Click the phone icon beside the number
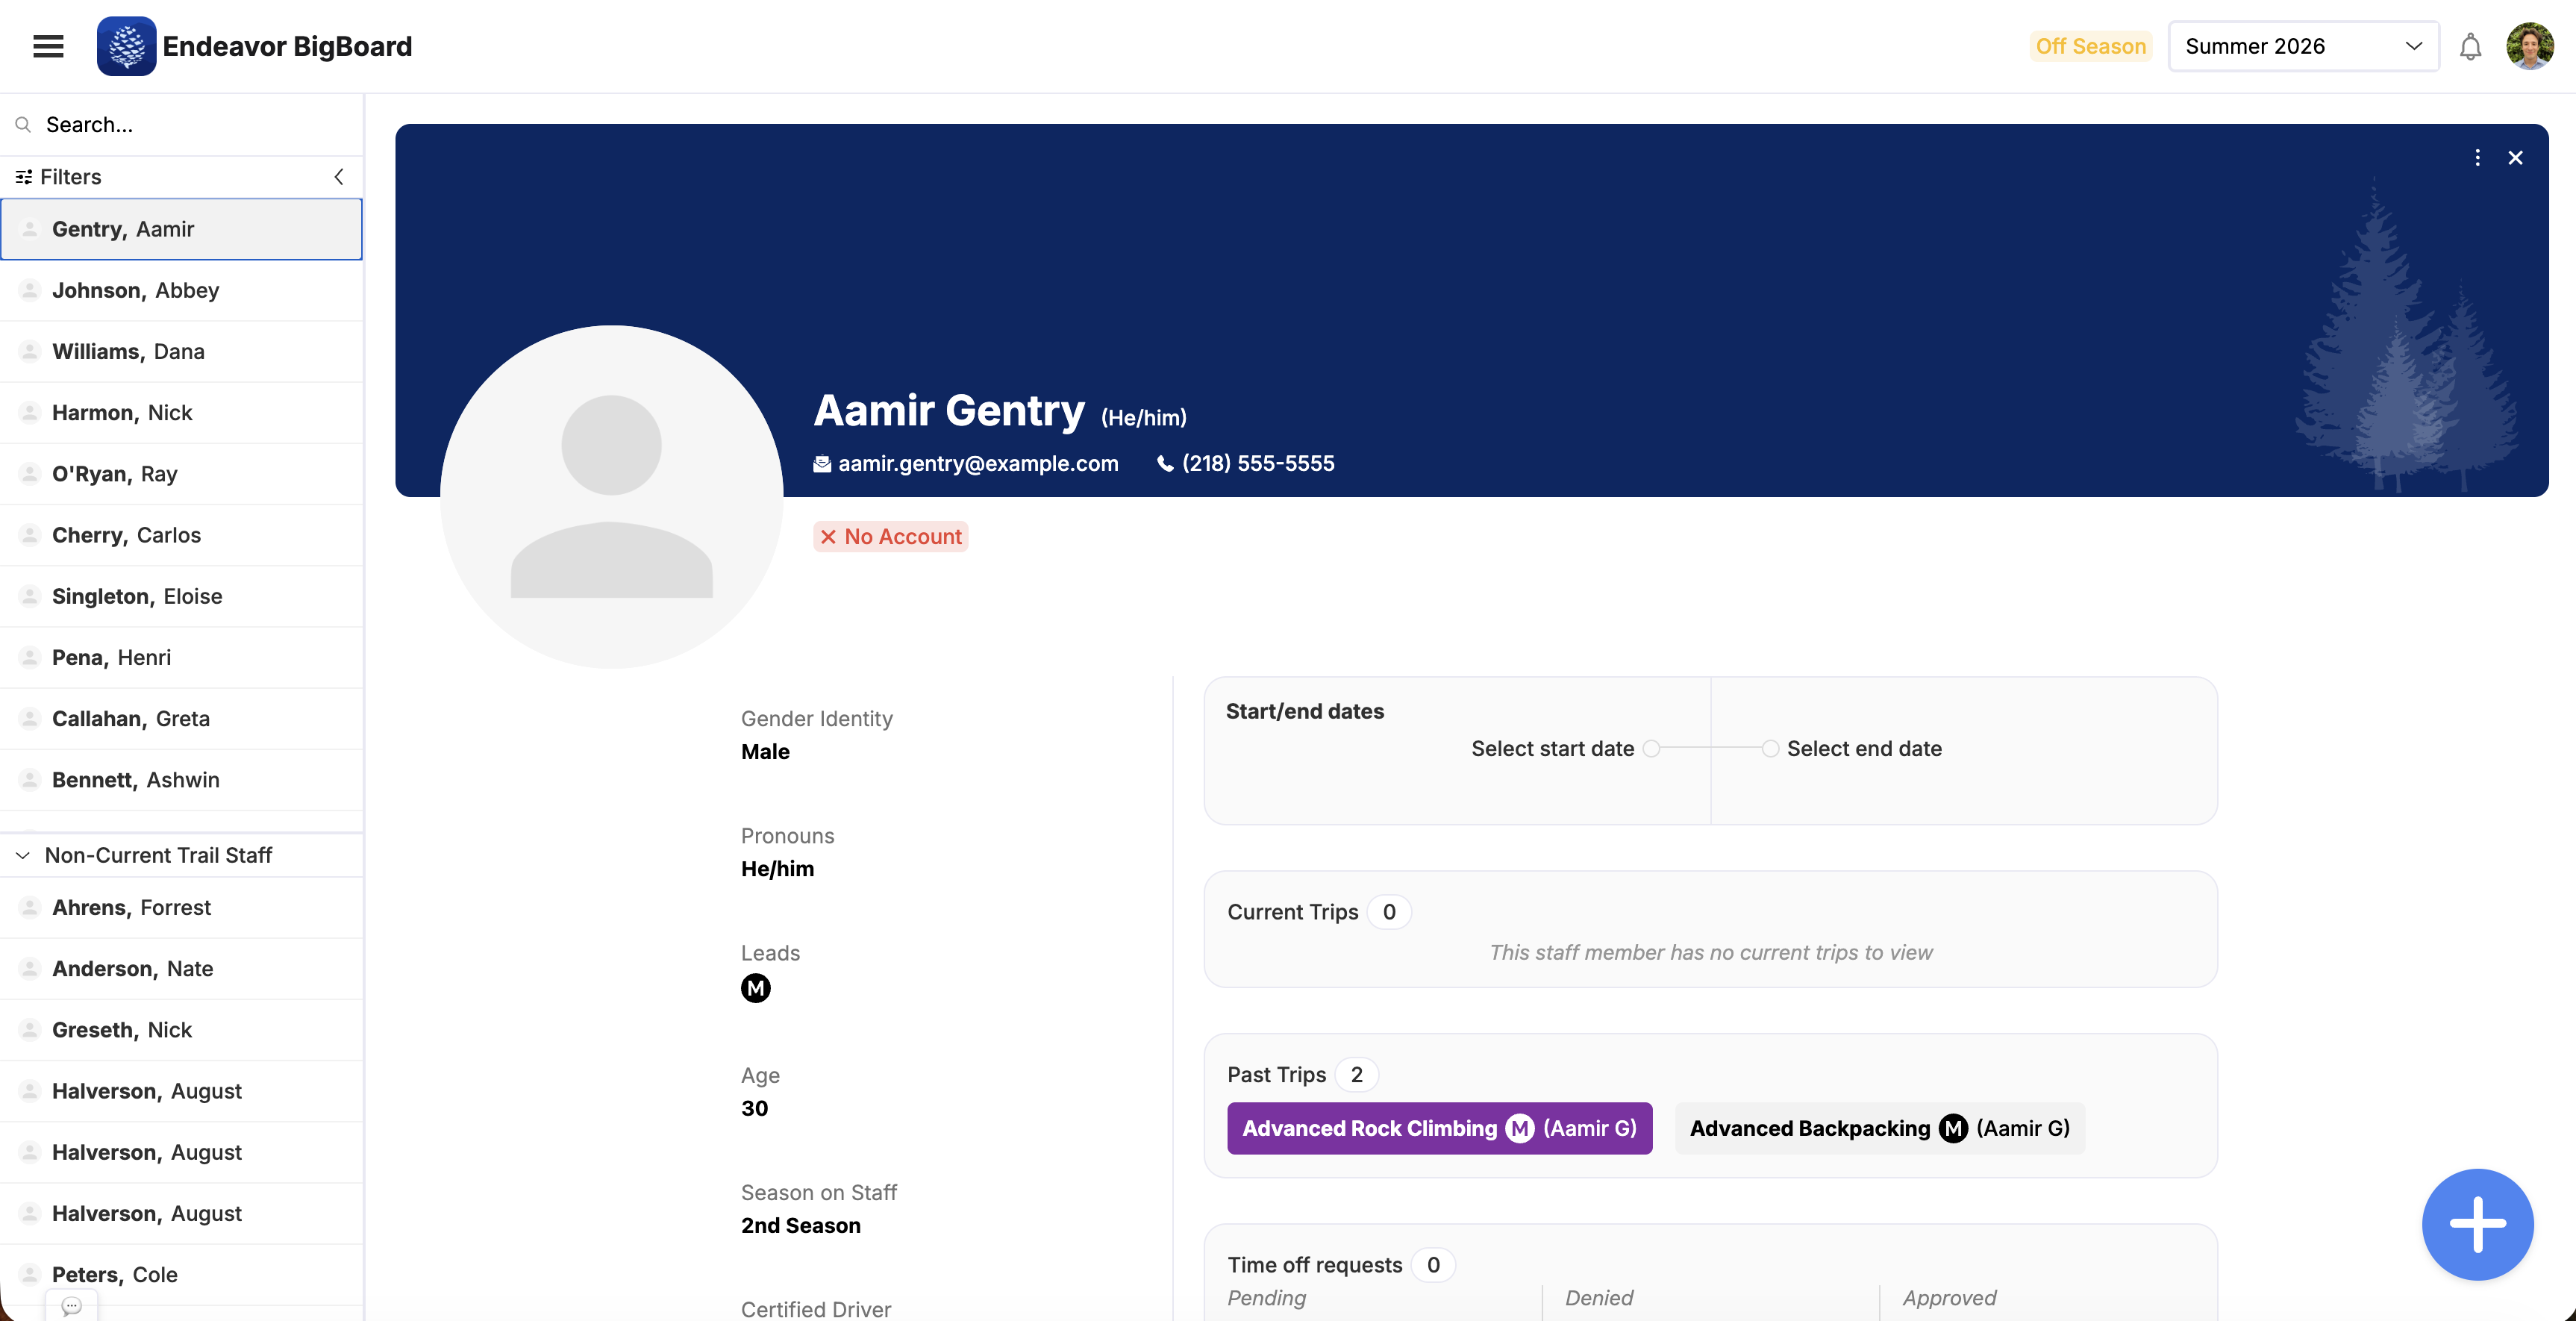The height and width of the screenshot is (1321, 2576). [1165, 463]
